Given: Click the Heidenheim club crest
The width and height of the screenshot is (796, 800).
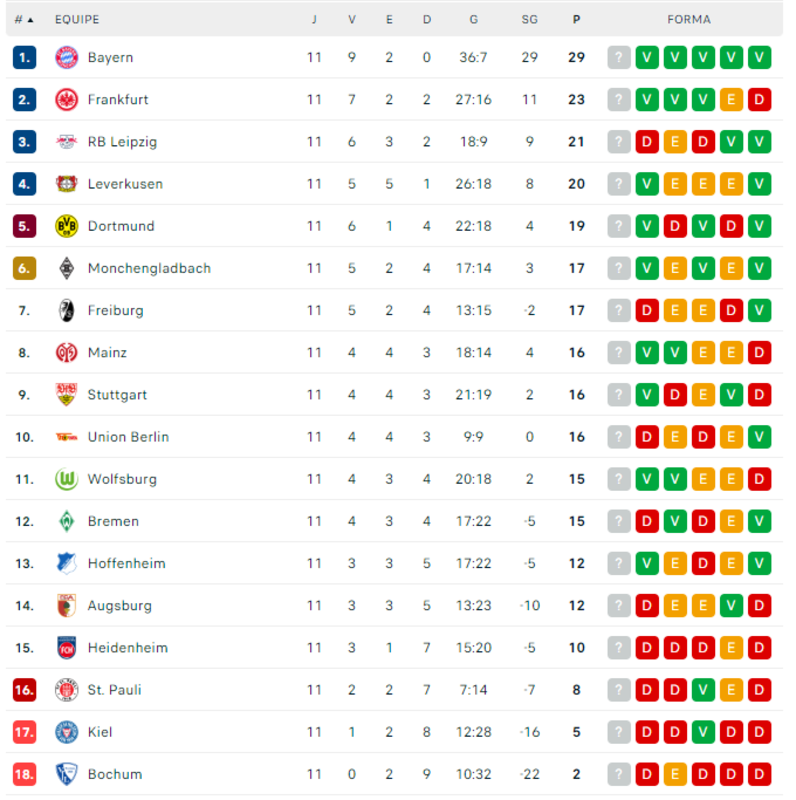Looking at the screenshot, I should pos(66,648).
